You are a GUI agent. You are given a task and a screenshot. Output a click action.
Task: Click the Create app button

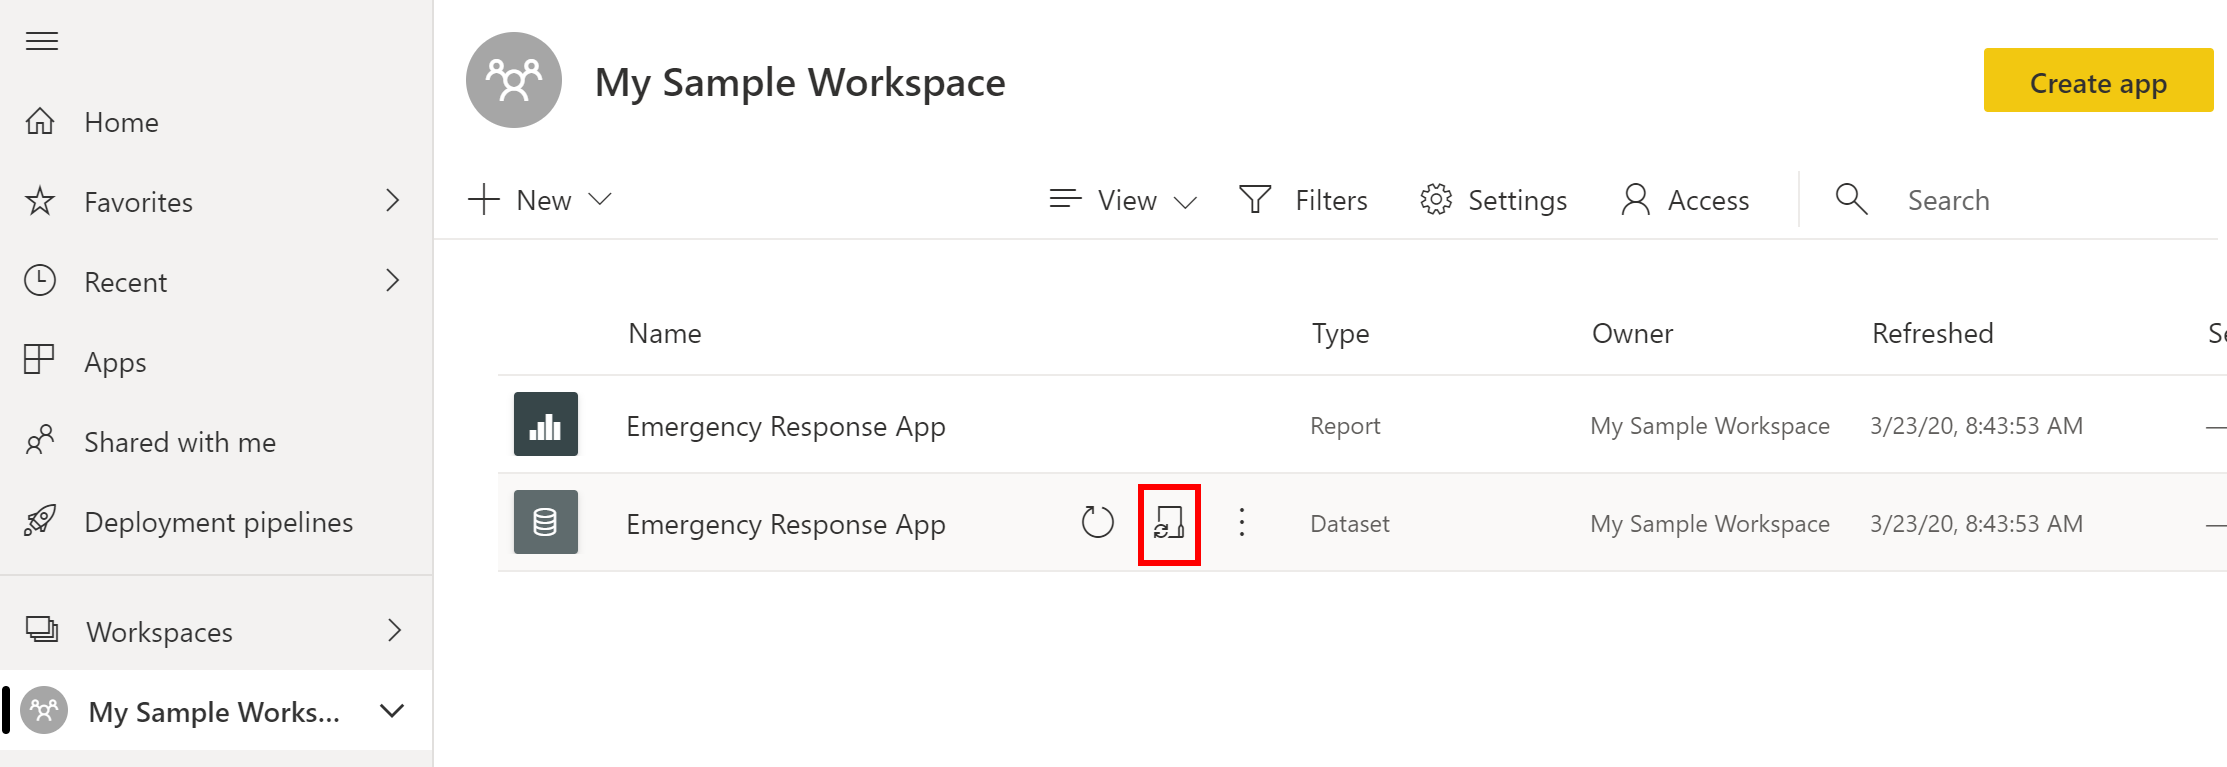click(2098, 80)
